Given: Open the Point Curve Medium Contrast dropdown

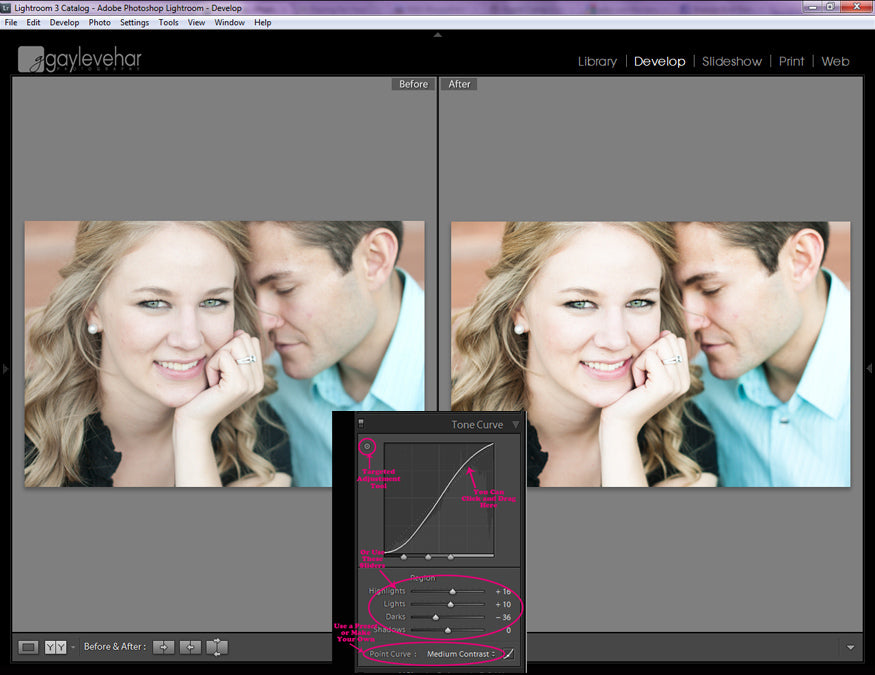Looking at the screenshot, I should coord(461,654).
